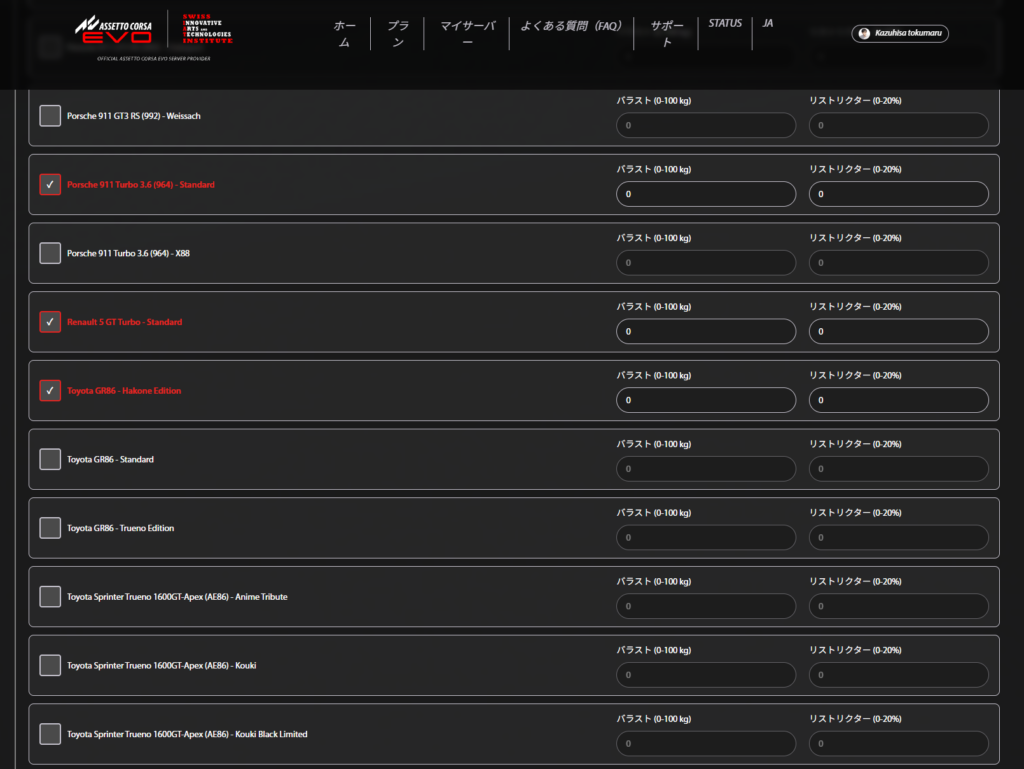This screenshot has height=769, width=1024.
Task: Open the マイサーバー page
Action: pyautogui.click(x=467, y=33)
